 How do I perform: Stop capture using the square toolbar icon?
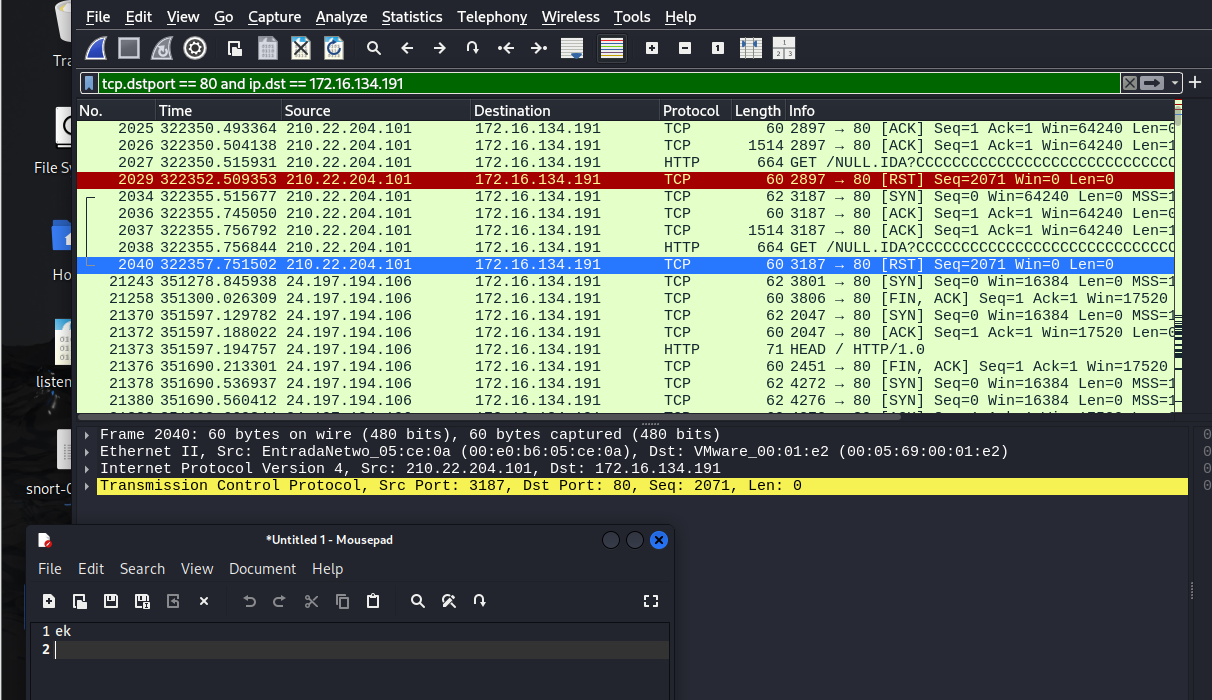[129, 48]
